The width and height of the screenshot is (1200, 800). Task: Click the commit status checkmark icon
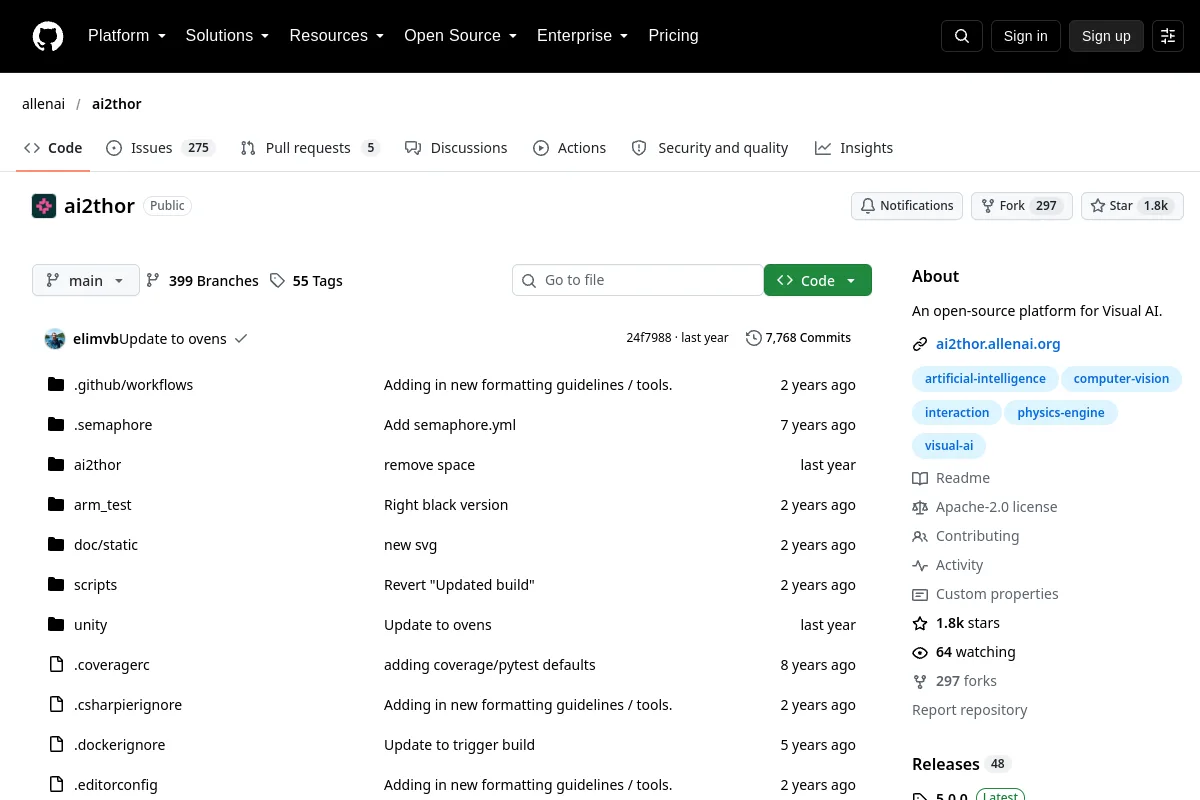point(241,338)
